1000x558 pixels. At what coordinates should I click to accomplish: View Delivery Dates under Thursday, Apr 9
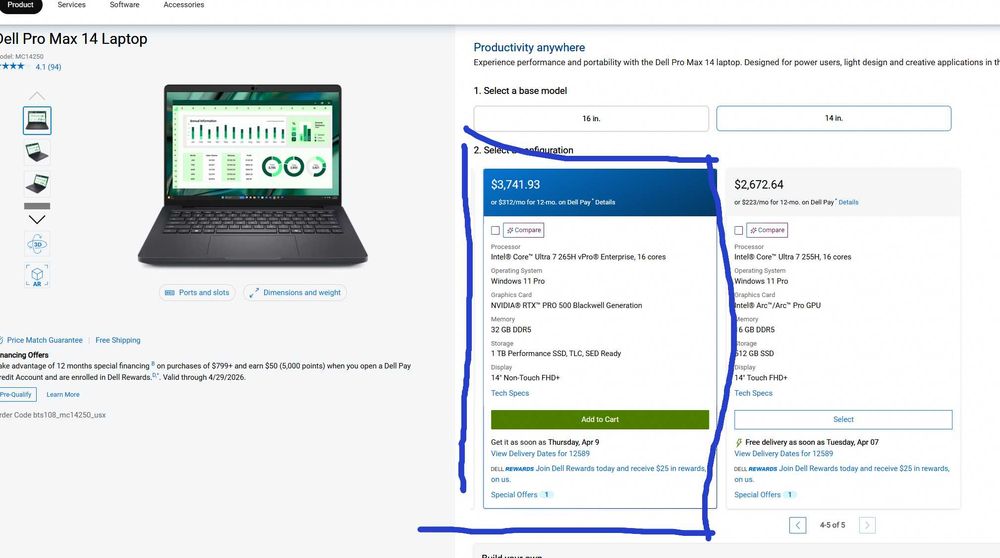coord(540,454)
